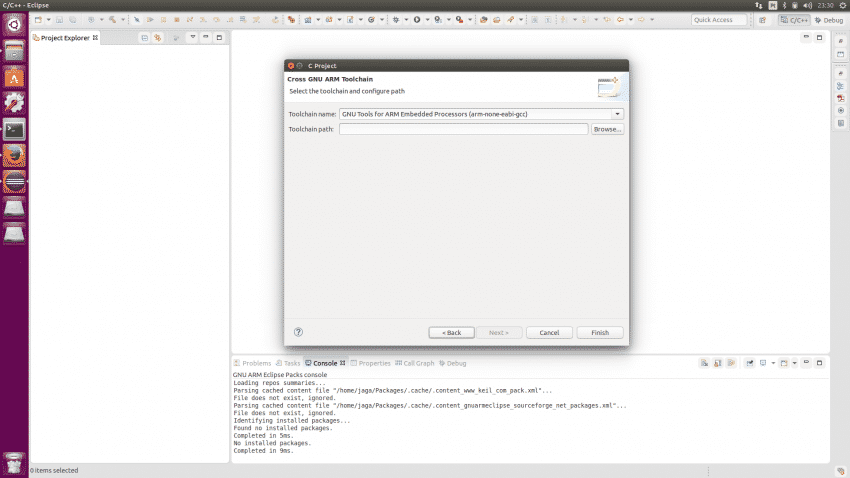Click the Debug bug toolbar icon
850x478 pixels.
point(396,20)
